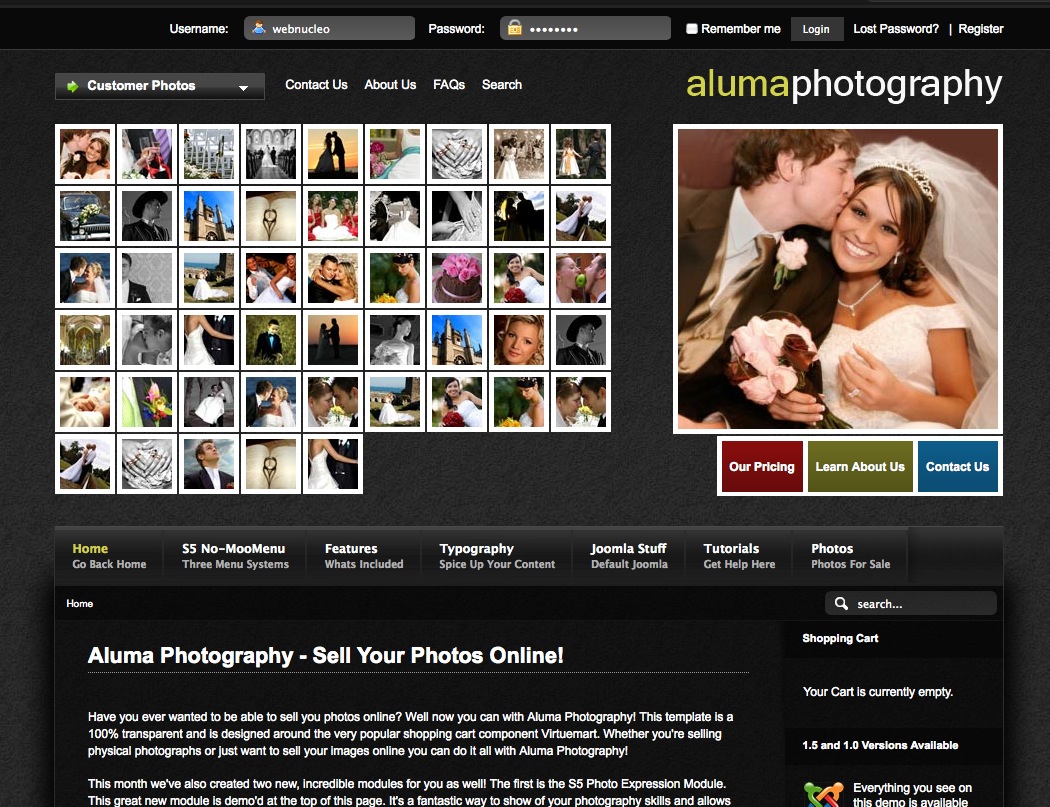
Task: Click the Lost Password? link
Action: (x=895, y=29)
